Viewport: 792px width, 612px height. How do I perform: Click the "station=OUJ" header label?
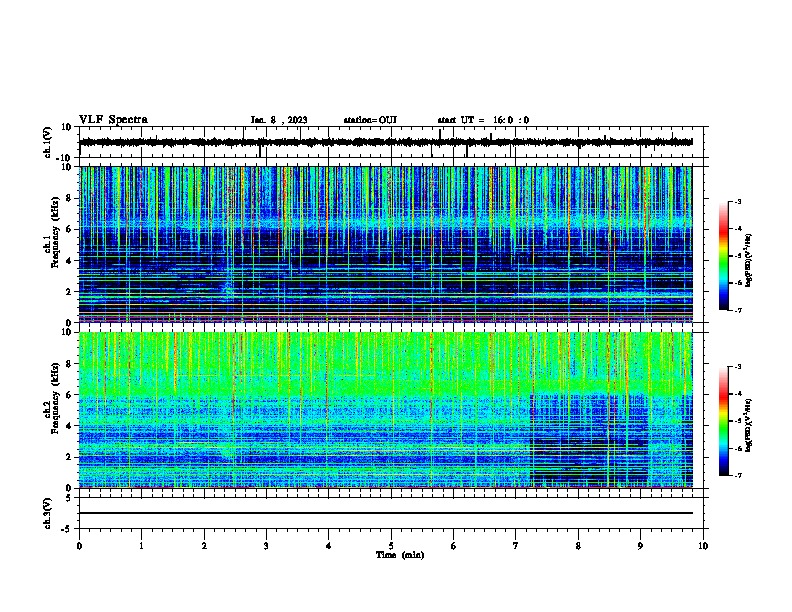370,120
